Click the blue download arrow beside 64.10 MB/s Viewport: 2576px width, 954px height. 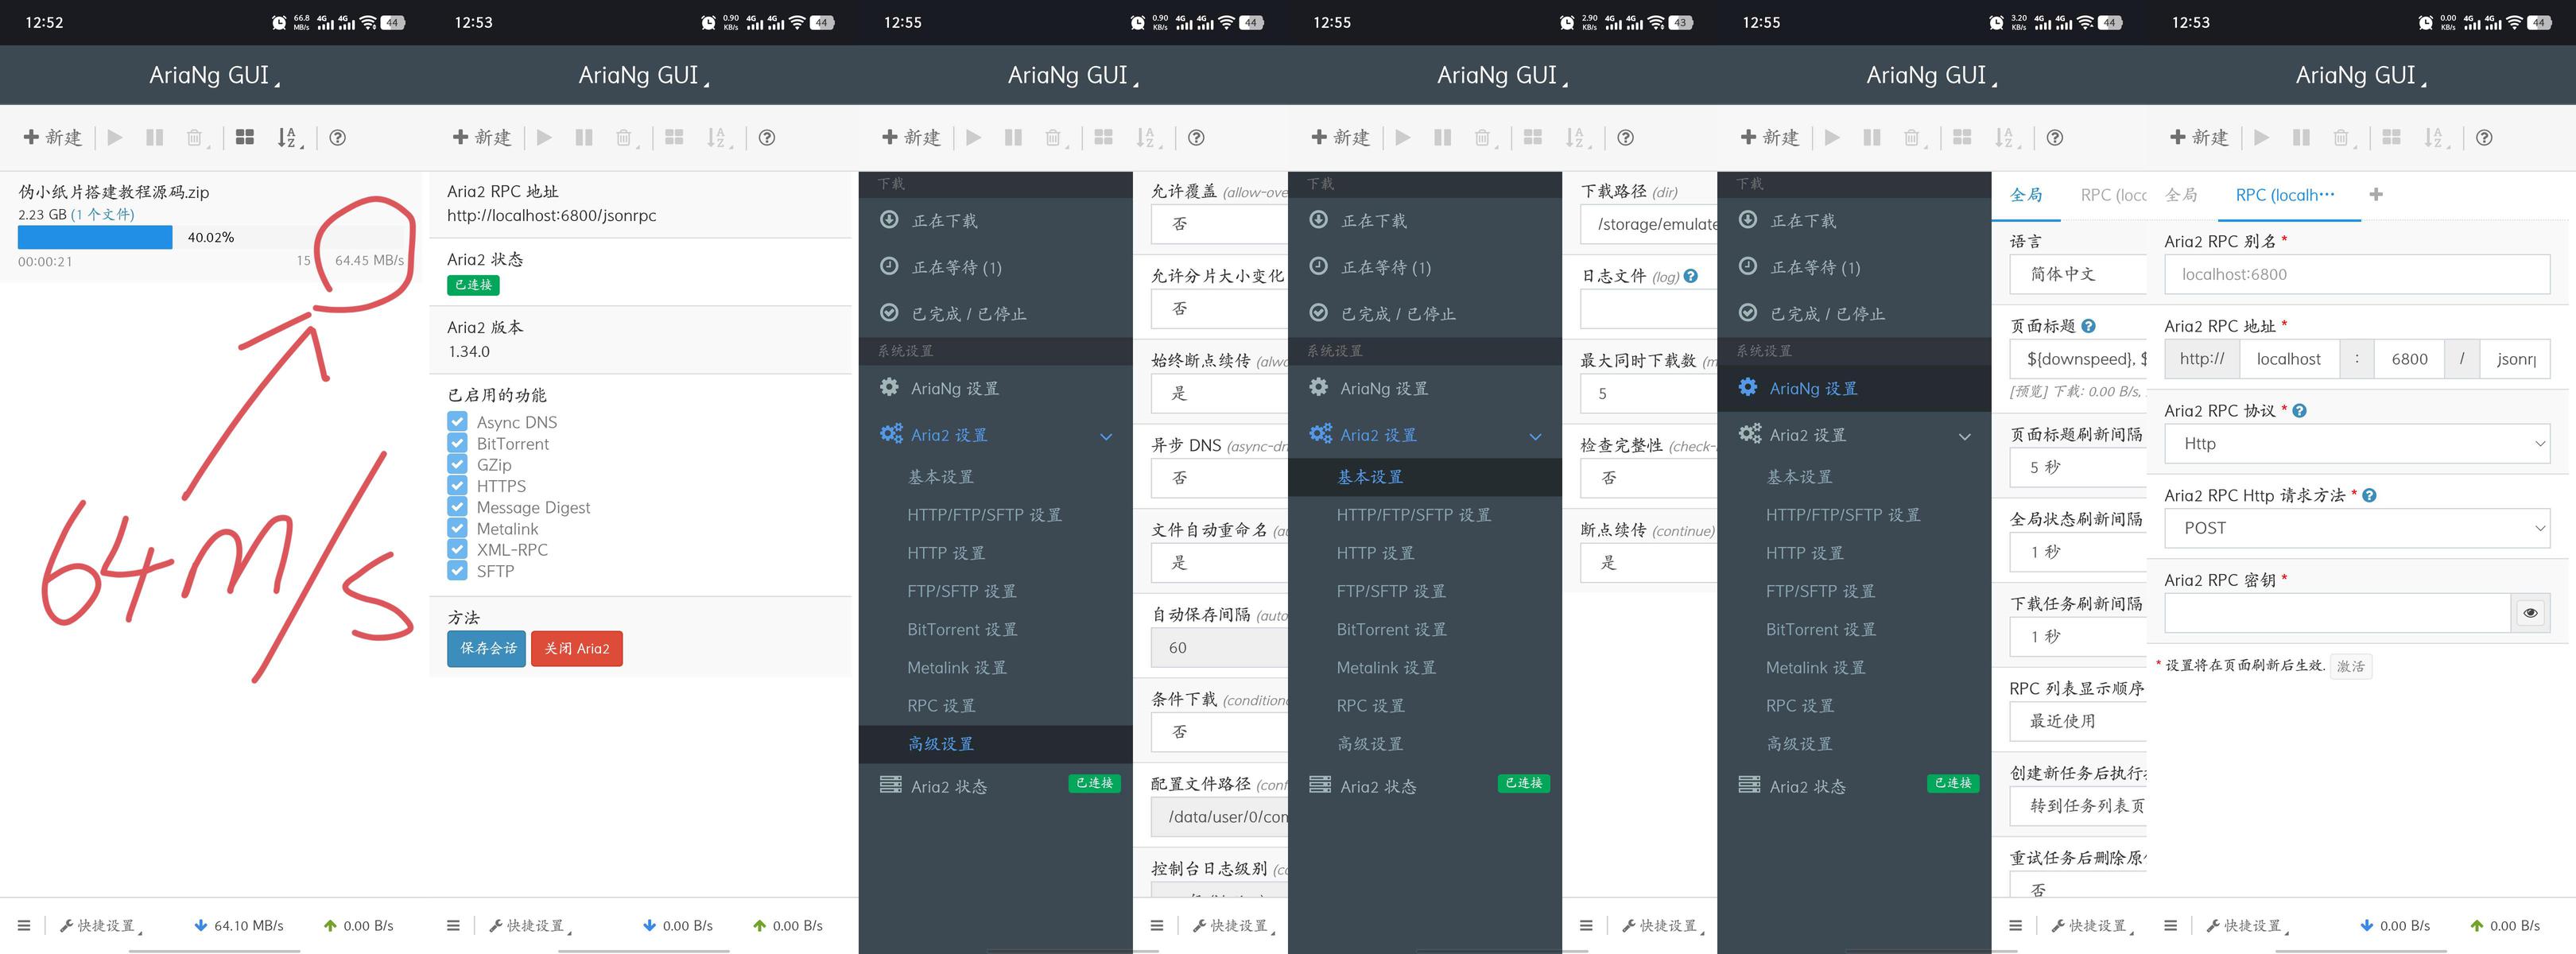200,926
